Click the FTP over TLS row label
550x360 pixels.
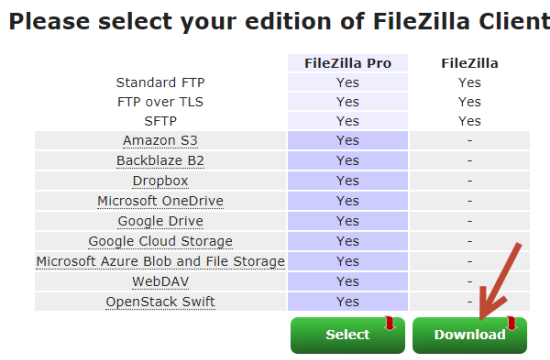click(x=160, y=102)
